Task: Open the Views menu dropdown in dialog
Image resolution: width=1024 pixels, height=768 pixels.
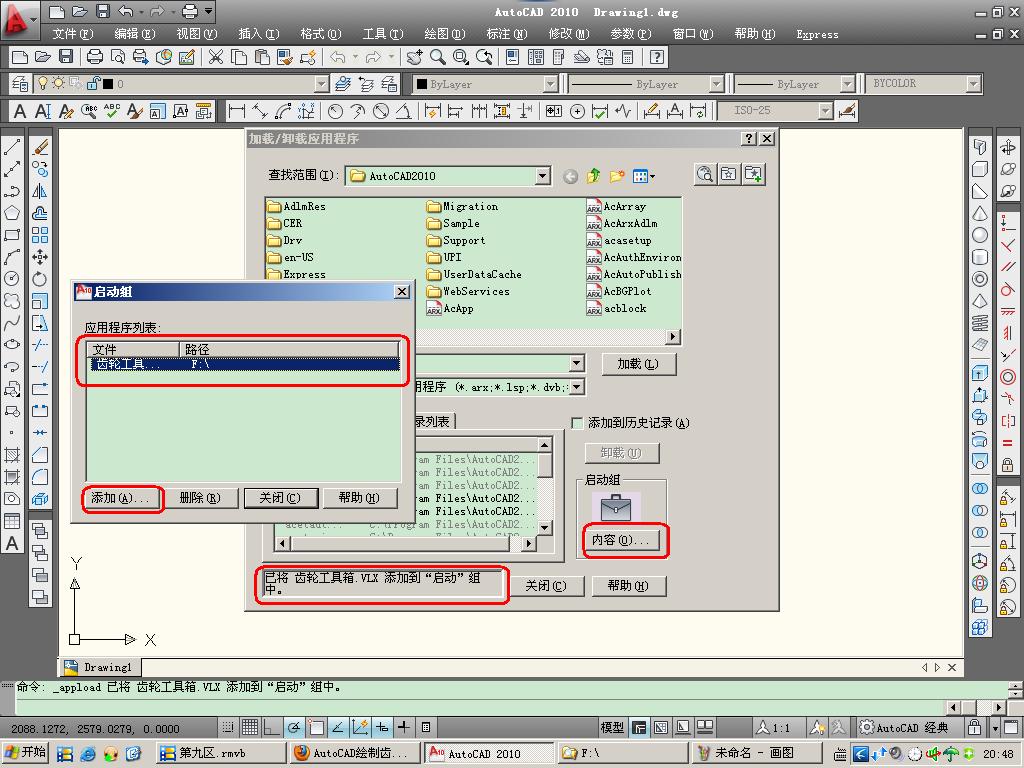Action: tap(643, 176)
